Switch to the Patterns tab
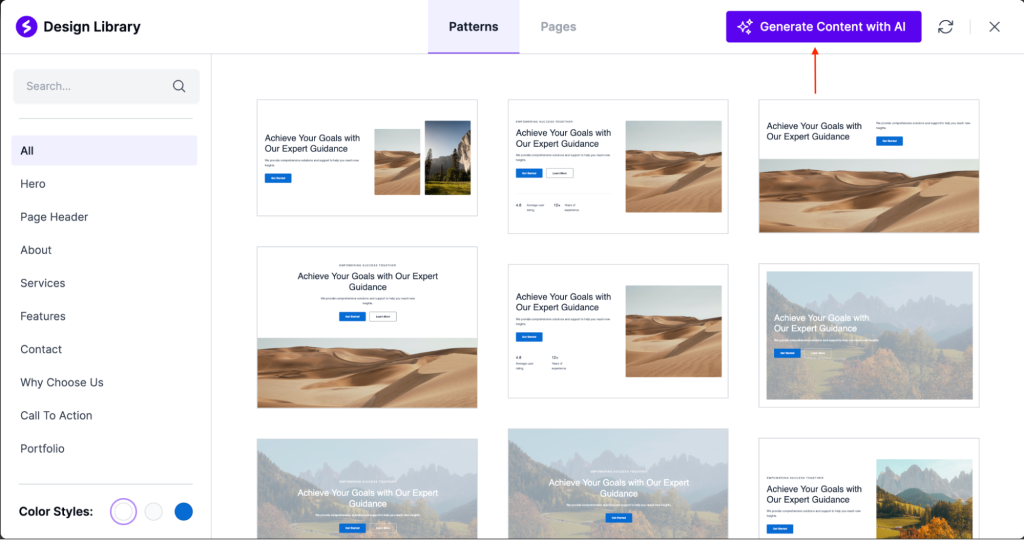This screenshot has height=540, width=1024. click(473, 27)
